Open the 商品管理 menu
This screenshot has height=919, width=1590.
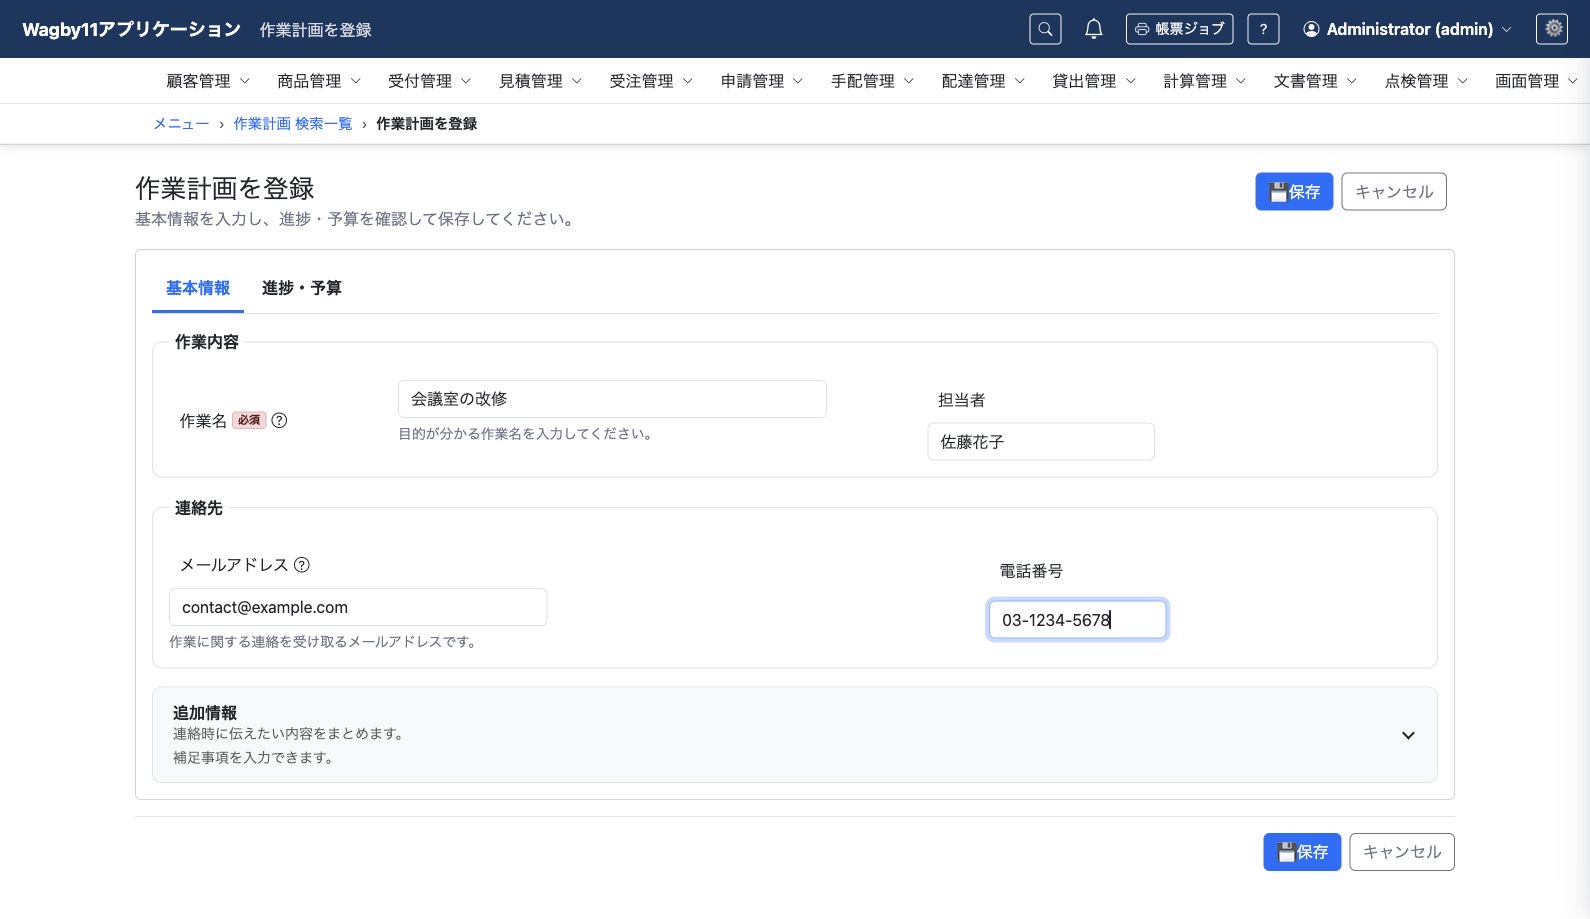(319, 81)
